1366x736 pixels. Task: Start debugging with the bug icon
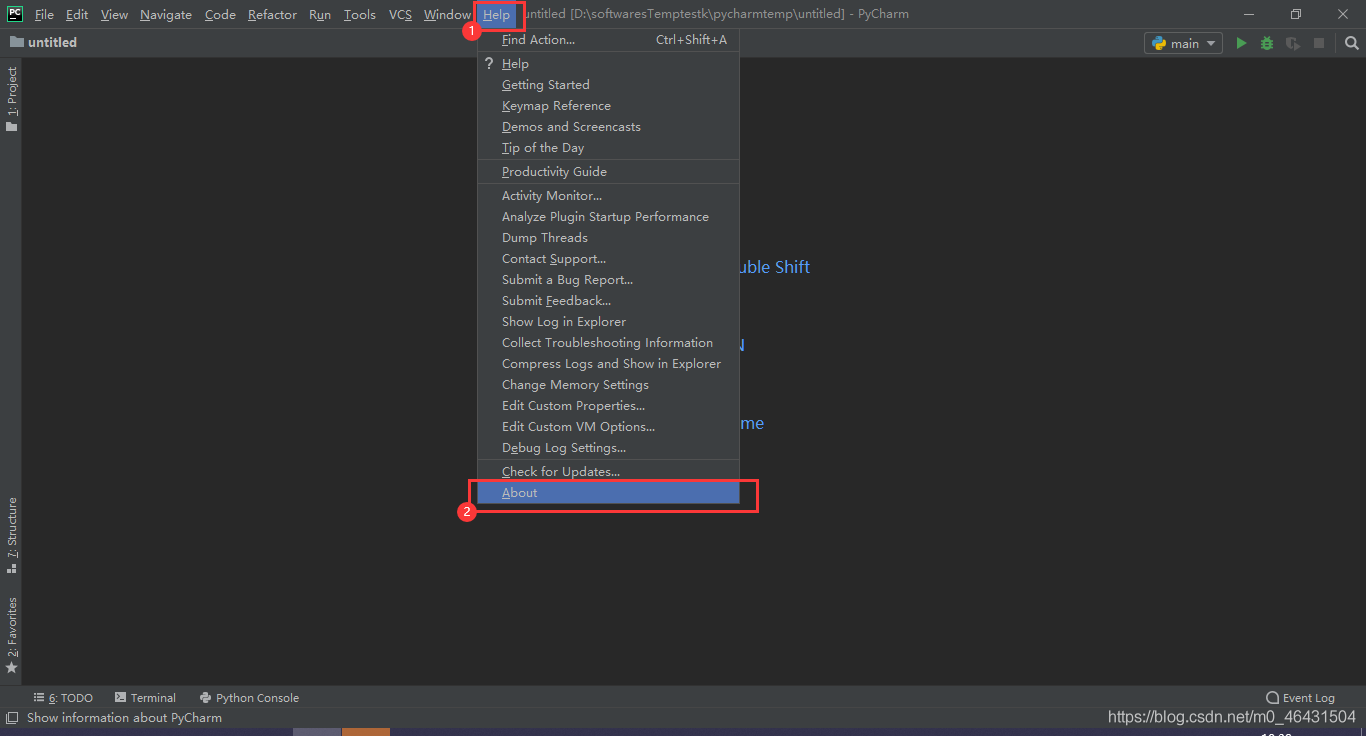(1267, 43)
